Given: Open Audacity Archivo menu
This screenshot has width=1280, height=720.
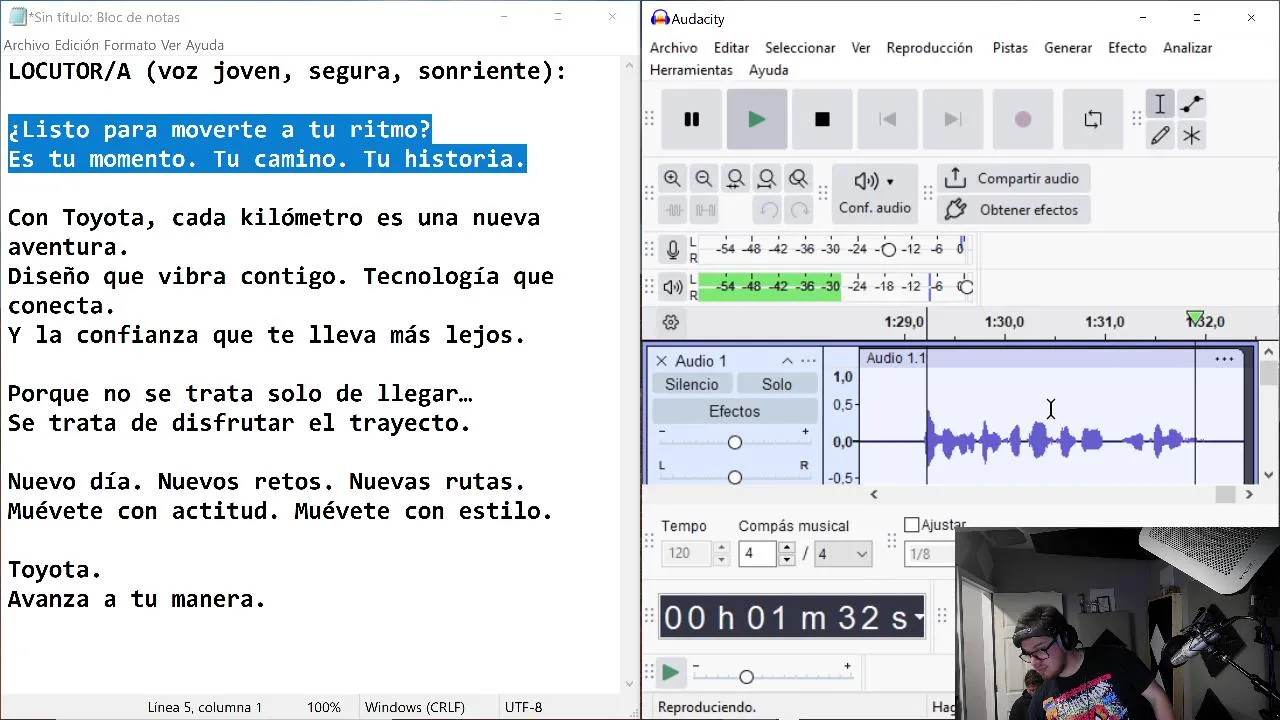Looking at the screenshot, I should (x=674, y=48).
